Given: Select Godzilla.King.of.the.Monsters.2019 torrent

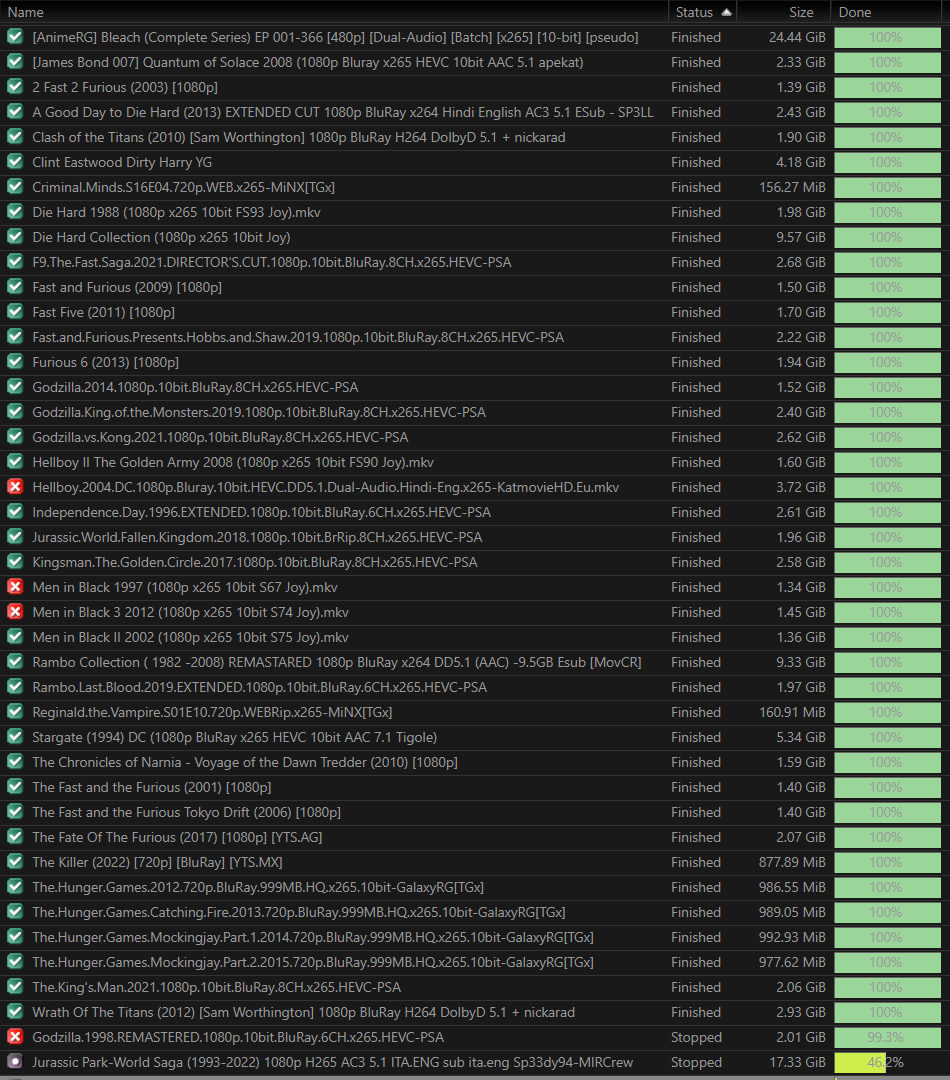Looking at the screenshot, I should point(259,412).
